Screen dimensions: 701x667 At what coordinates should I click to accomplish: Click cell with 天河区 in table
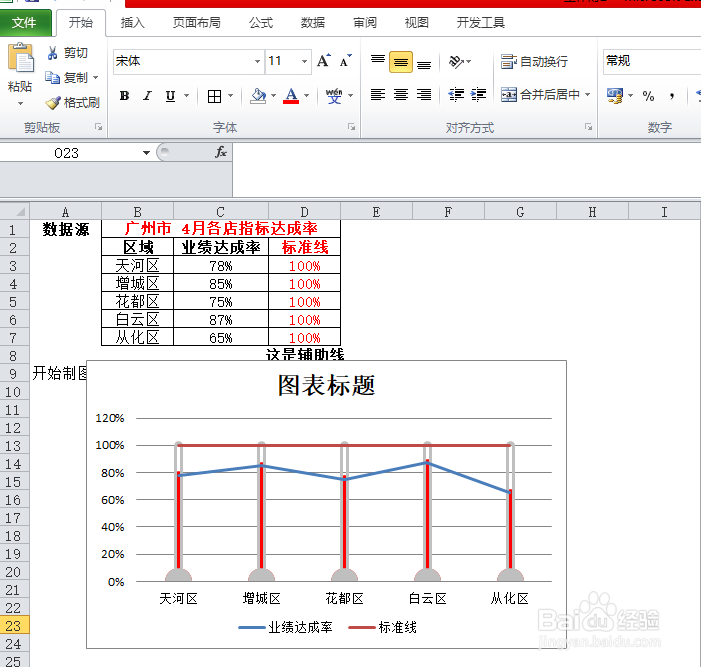(x=137, y=266)
